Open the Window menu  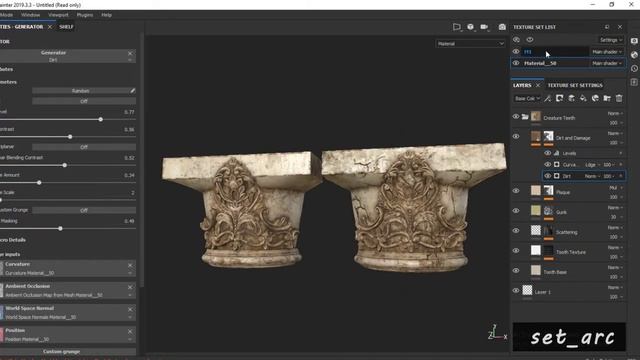point(31,15)
